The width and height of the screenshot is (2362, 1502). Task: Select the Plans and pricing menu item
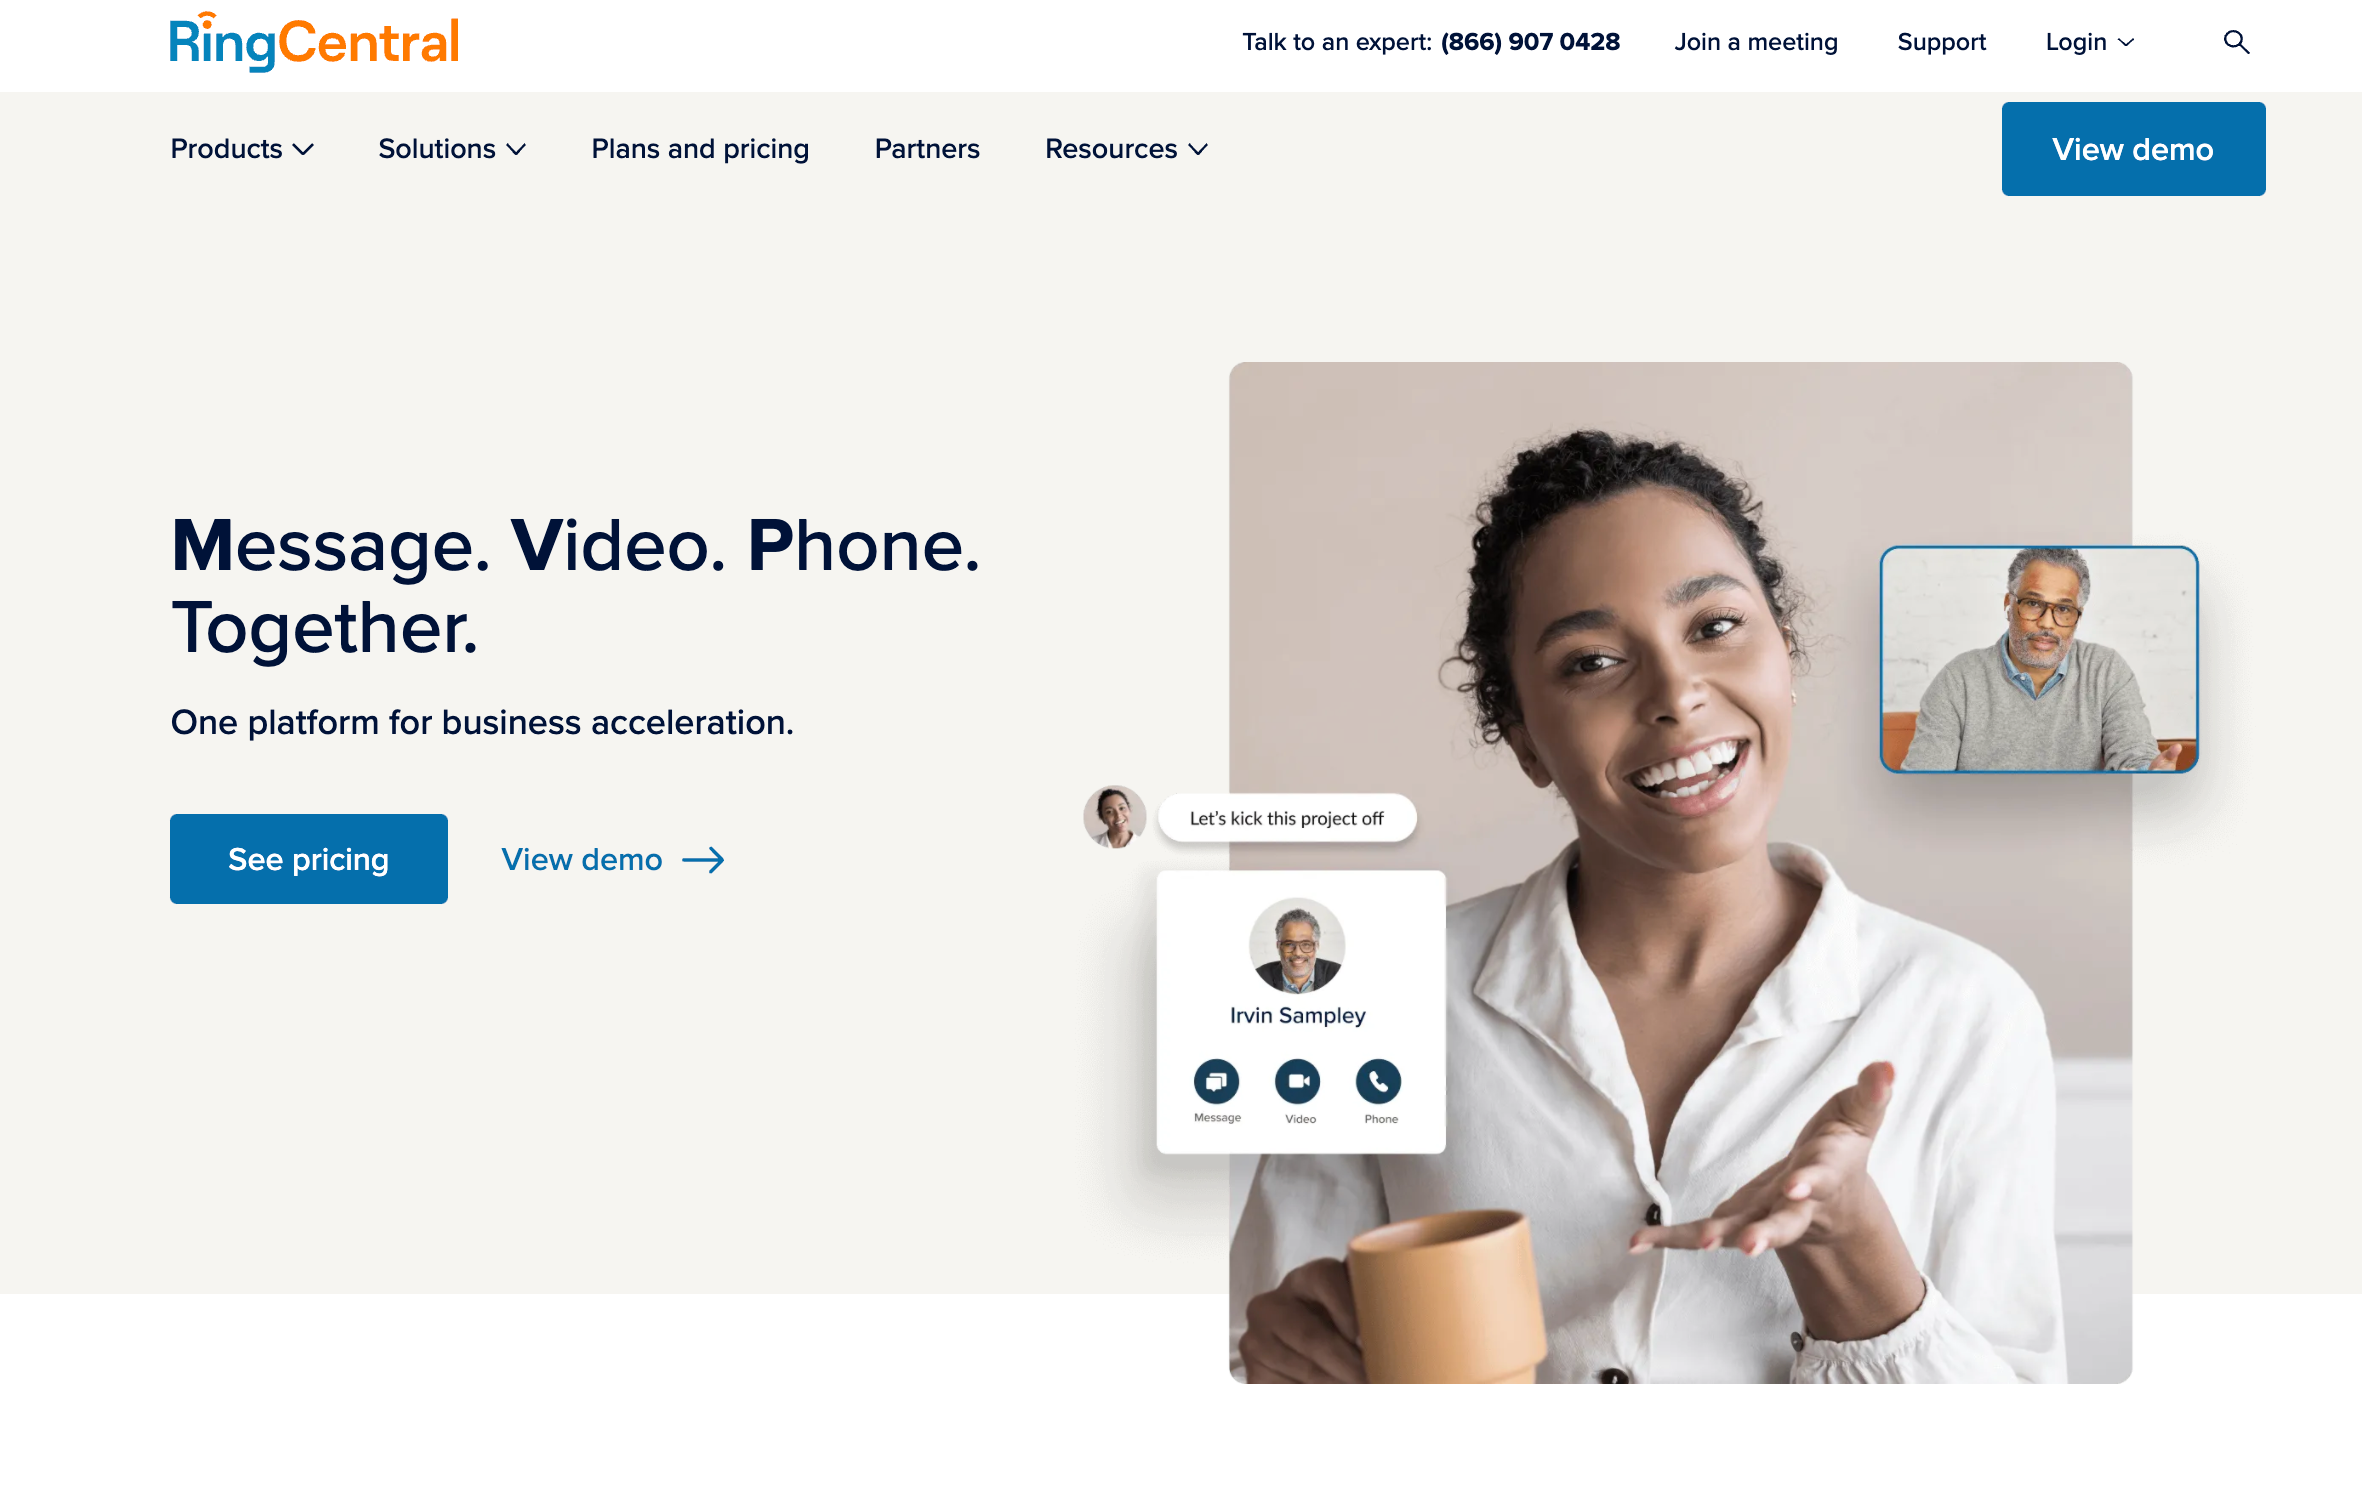pyautogui.click(x=701, y=148)
